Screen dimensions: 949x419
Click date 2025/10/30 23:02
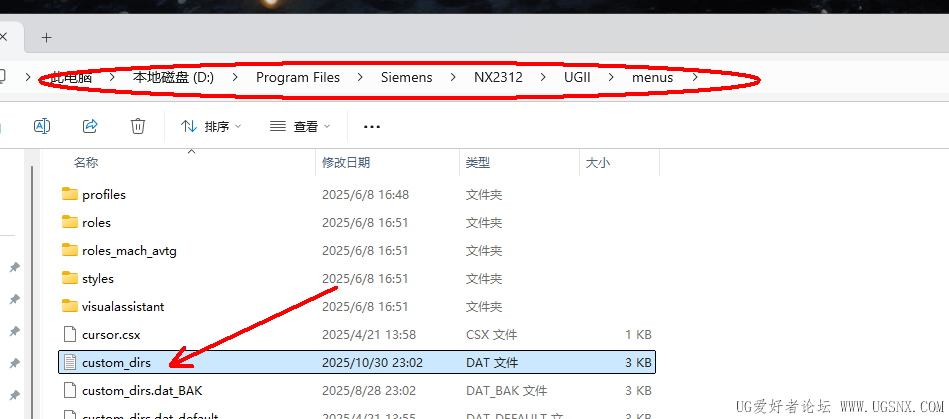[x=372, y=363]
